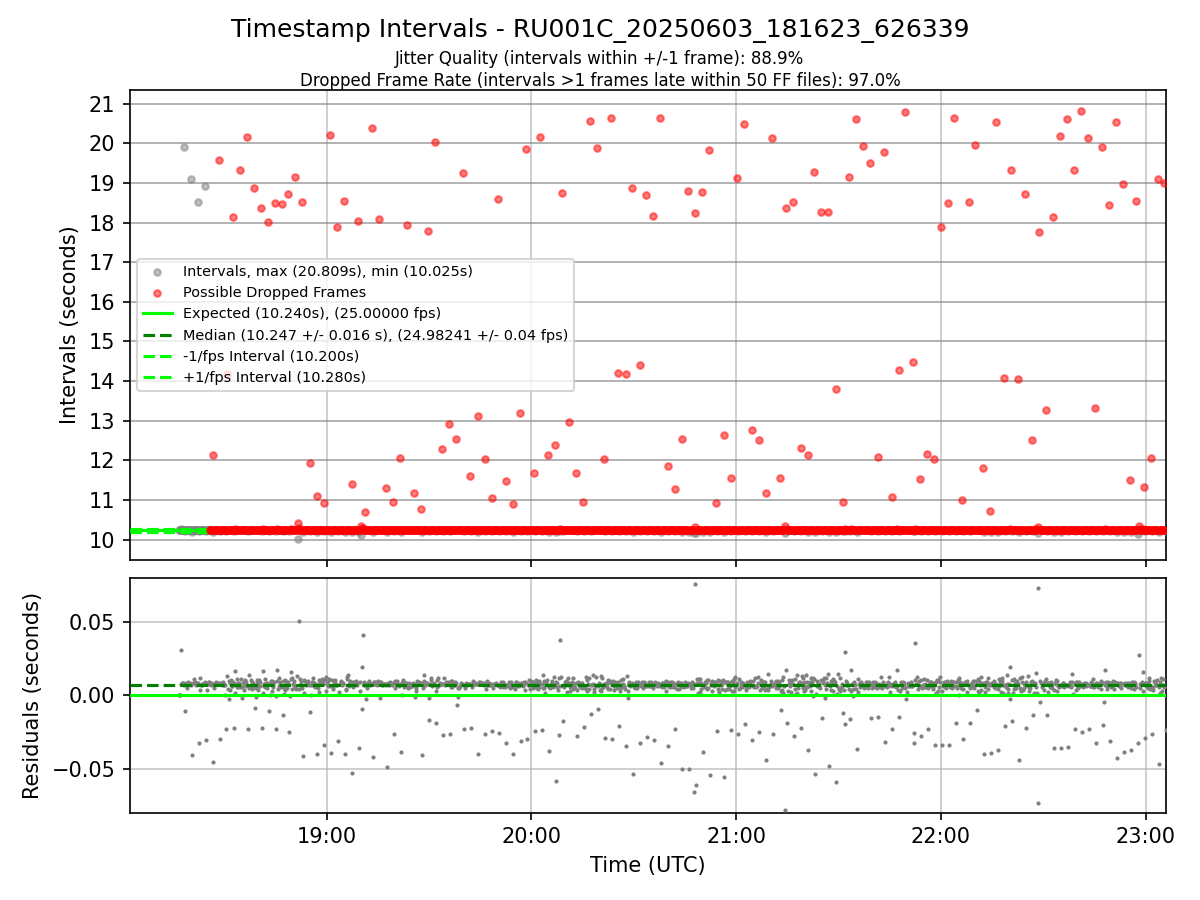
Task: Select the Jitter Quality 88.9% subtitle line
Action: [599, 58]
